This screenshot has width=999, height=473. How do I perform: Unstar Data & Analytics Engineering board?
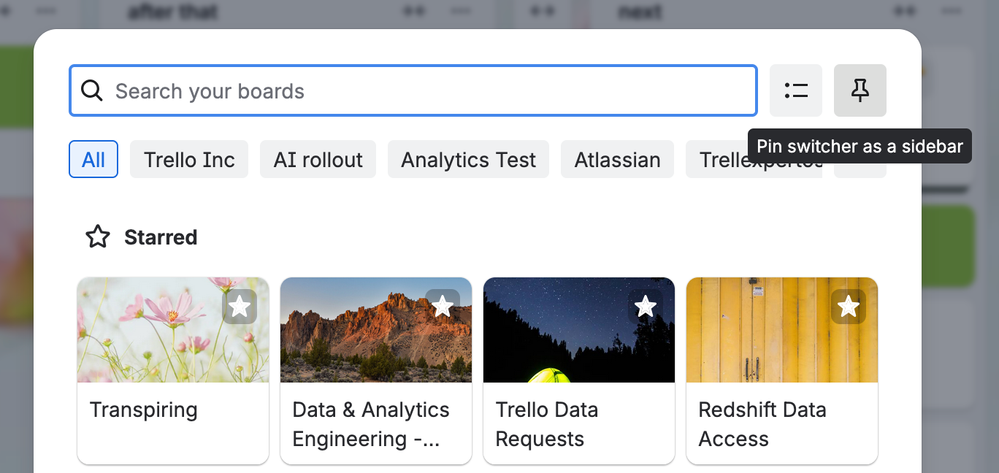[x=442, y=307]
